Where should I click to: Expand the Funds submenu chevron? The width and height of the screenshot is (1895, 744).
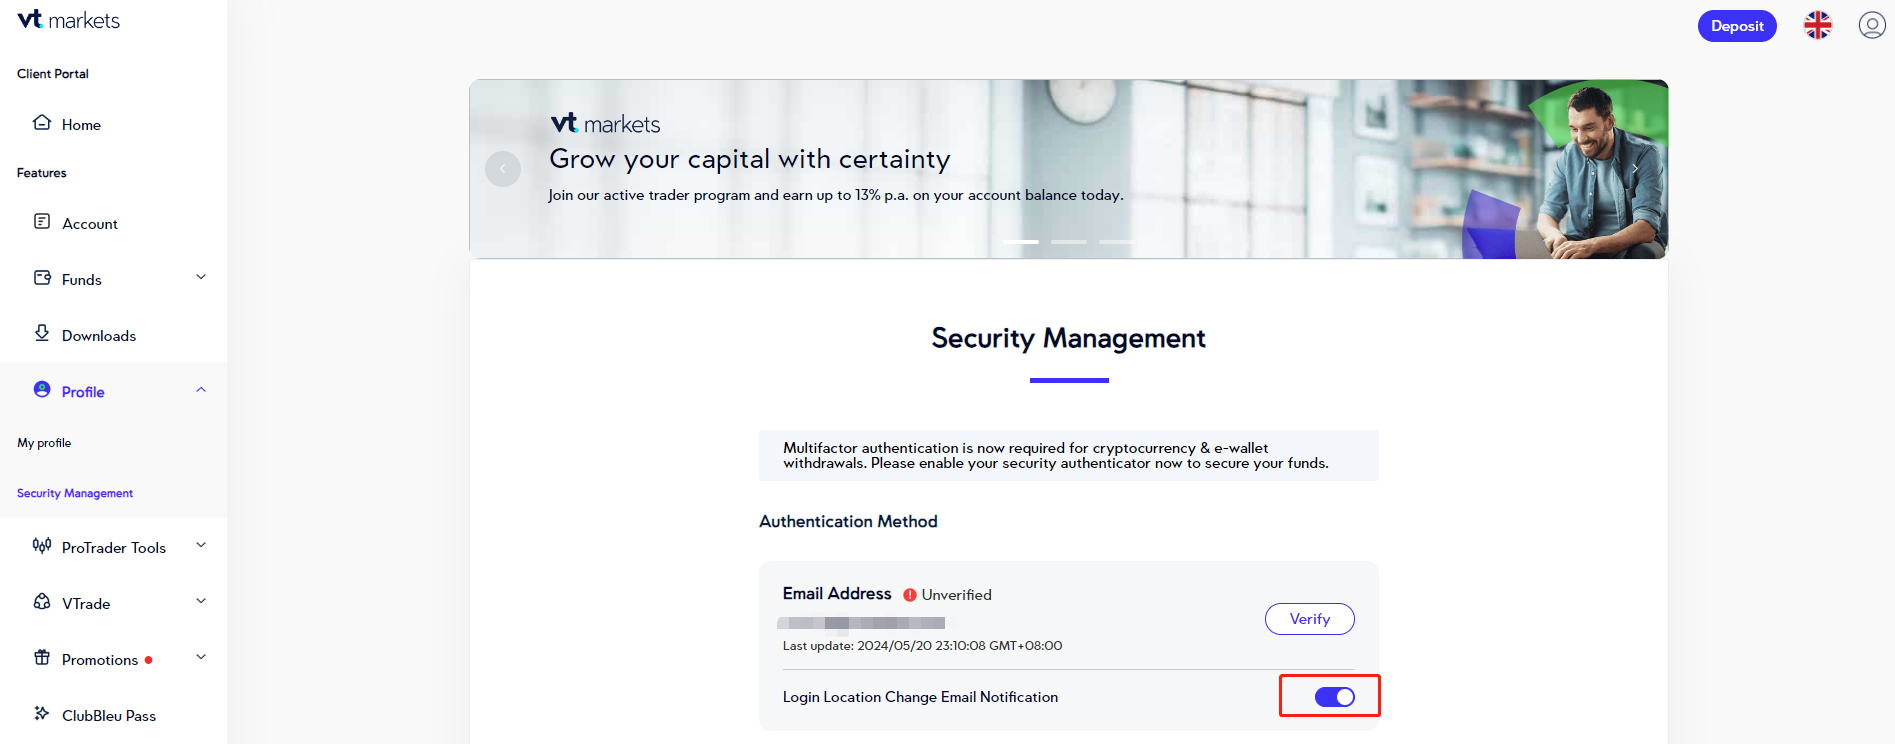(201, 277)
